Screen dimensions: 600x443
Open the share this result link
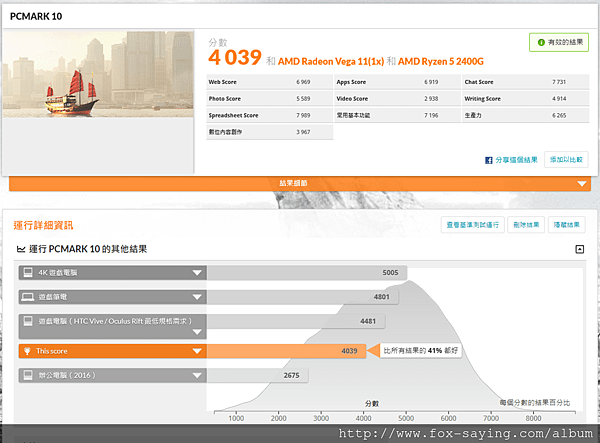coord(516,160)
